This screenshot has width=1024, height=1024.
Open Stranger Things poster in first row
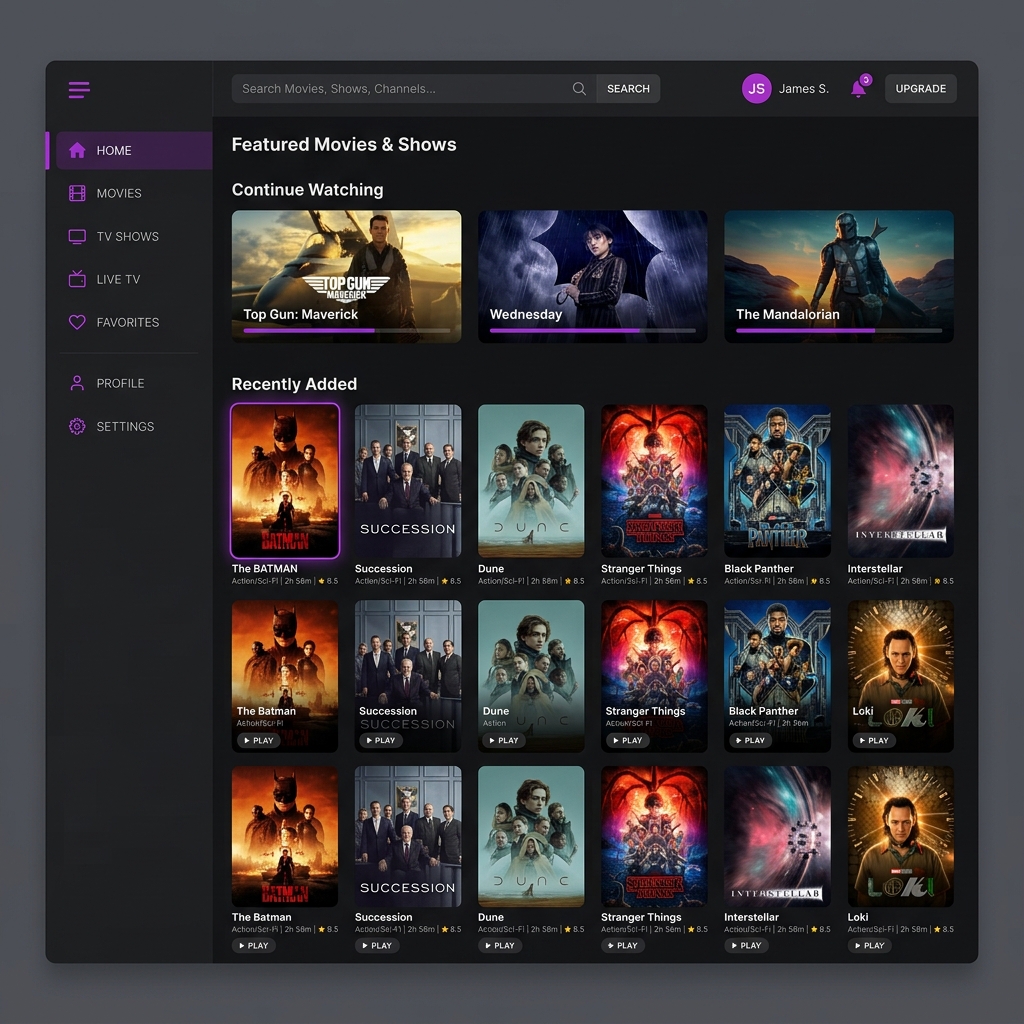click(654, 481)
